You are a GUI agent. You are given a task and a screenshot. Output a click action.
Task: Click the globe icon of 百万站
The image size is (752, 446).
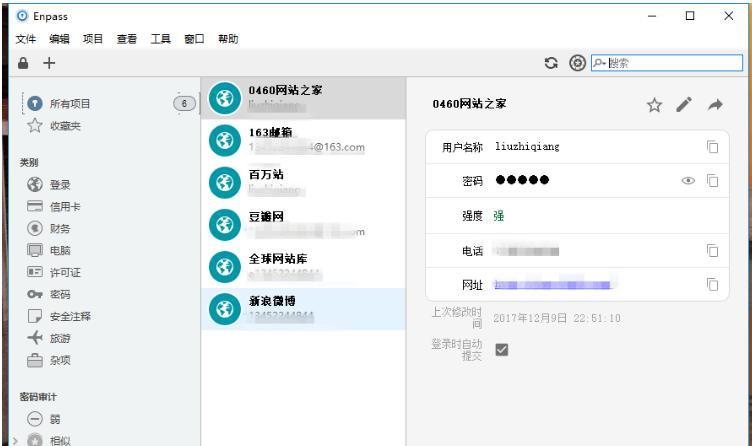[x=224, y=183]
